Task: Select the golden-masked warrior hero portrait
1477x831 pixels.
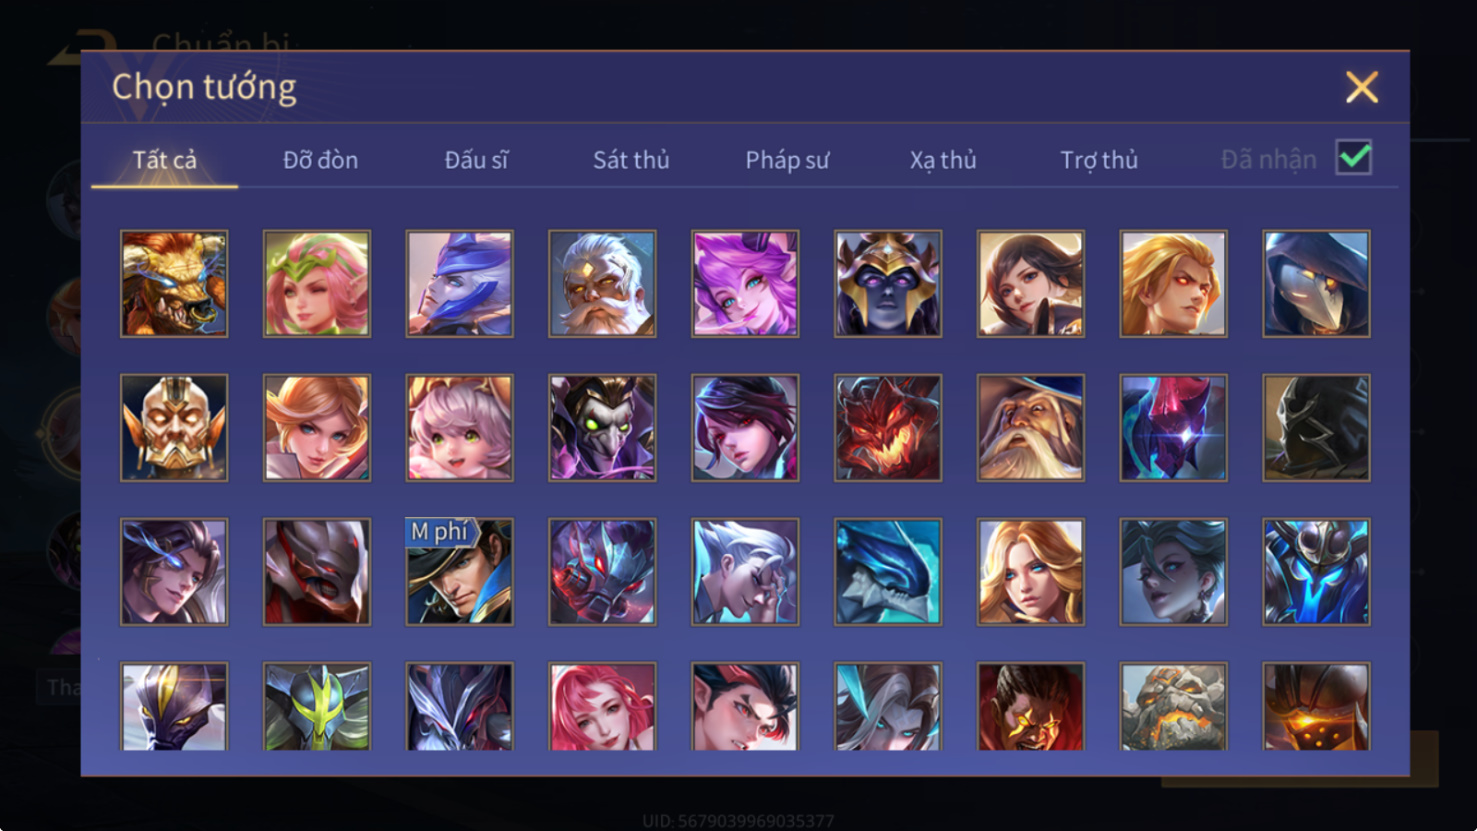Action: pos(174,428)
